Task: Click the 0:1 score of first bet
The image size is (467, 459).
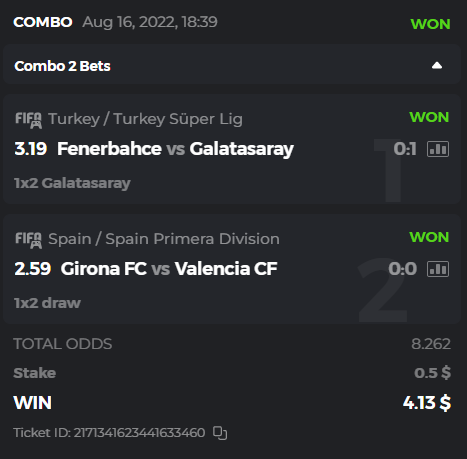Action: (405, 149)
